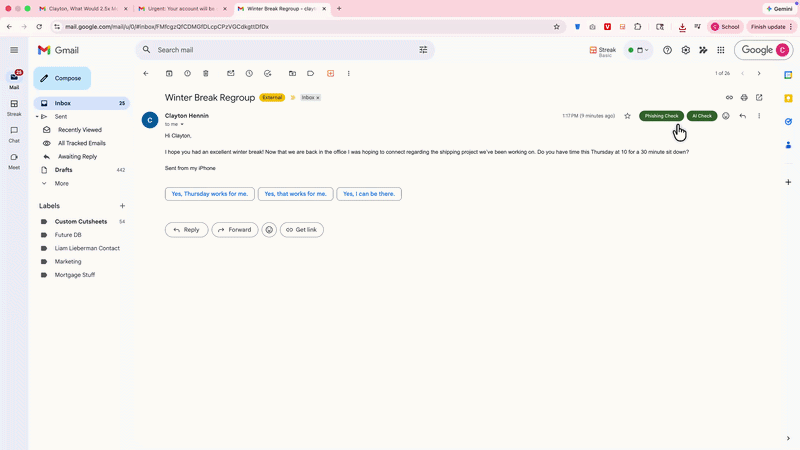This screenshot has height=450, width=800.
Task: Switch to the 'Urgent: Your account' browser tab
Action: (x=182, y=9)
